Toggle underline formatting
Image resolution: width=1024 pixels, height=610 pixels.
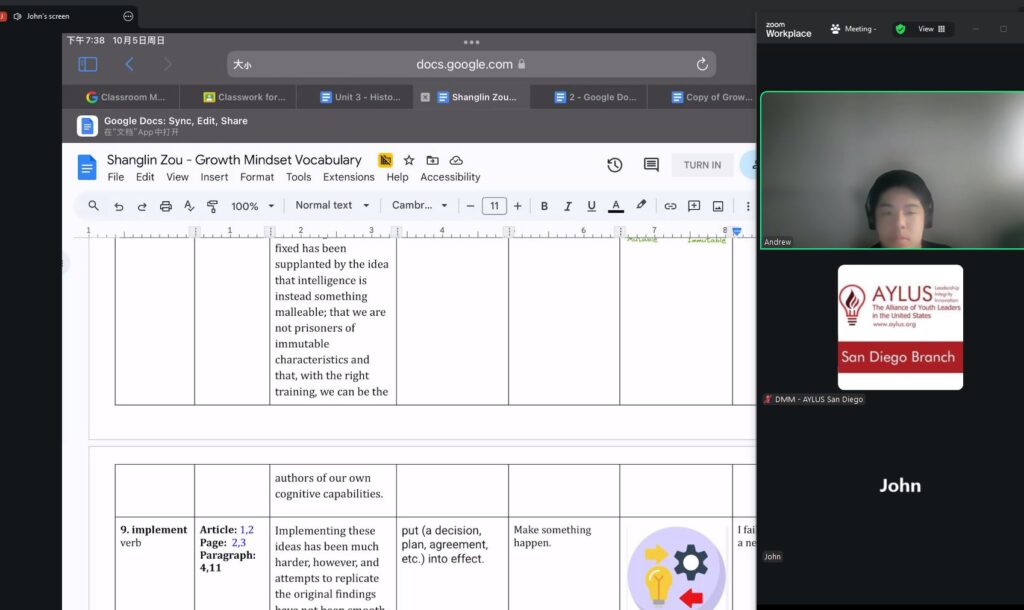coord(591,206)
